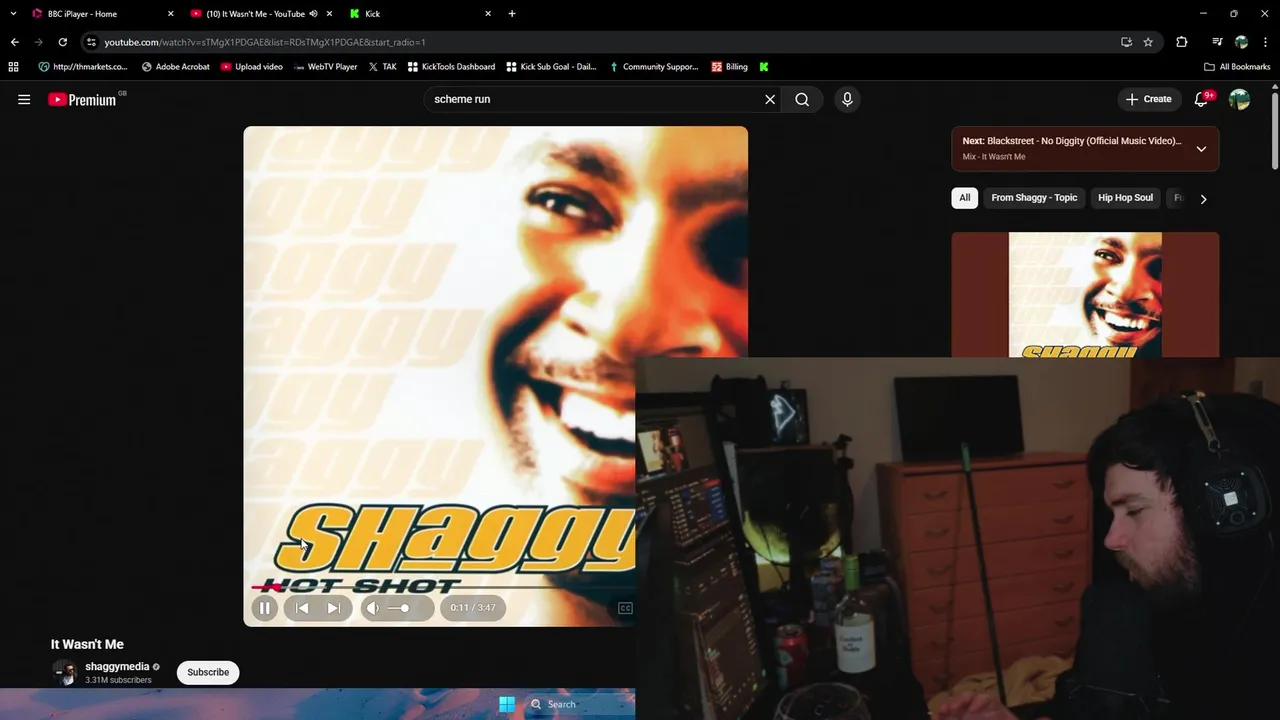
Task: Open the shaggymedia channel name link
Action: click(x=117, y=666)
